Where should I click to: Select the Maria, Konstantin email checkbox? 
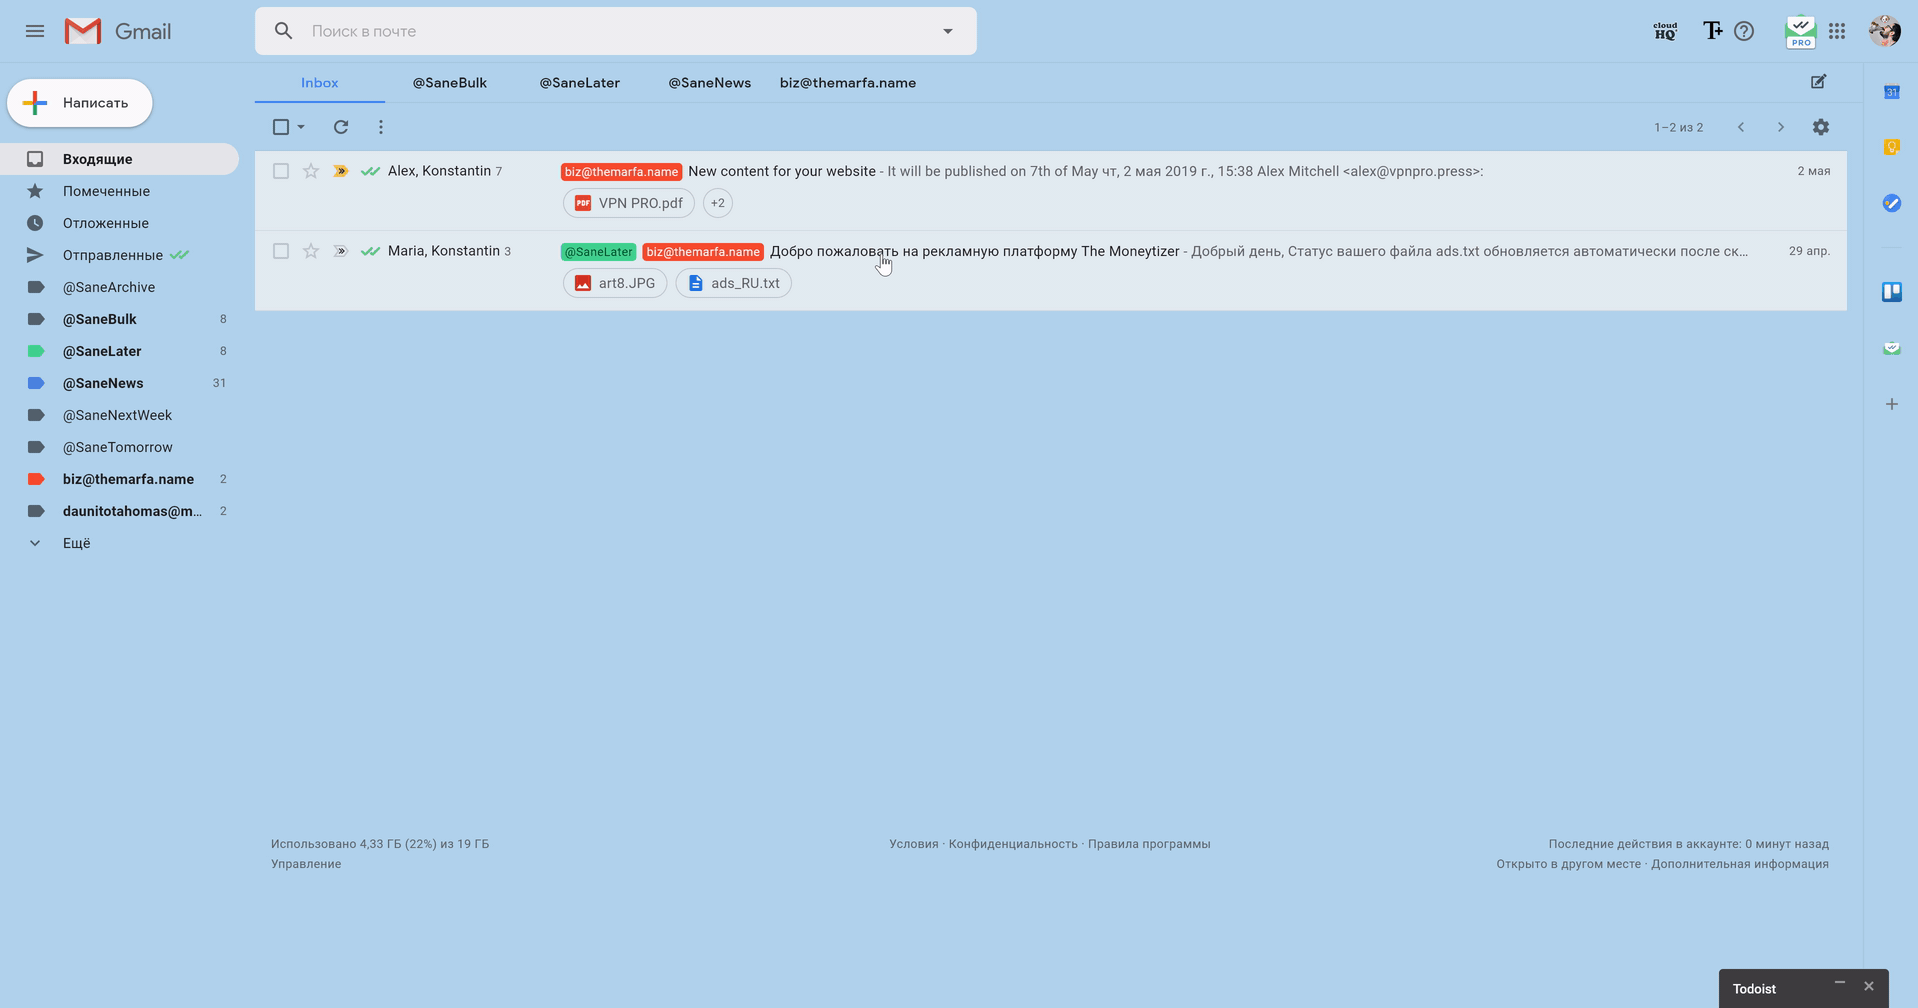281,251
